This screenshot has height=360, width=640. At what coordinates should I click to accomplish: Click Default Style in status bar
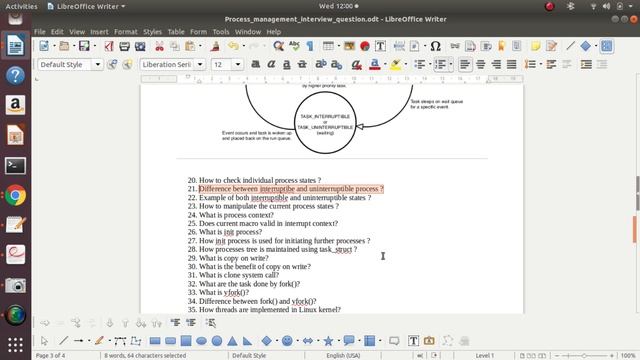tap(249, 356)
